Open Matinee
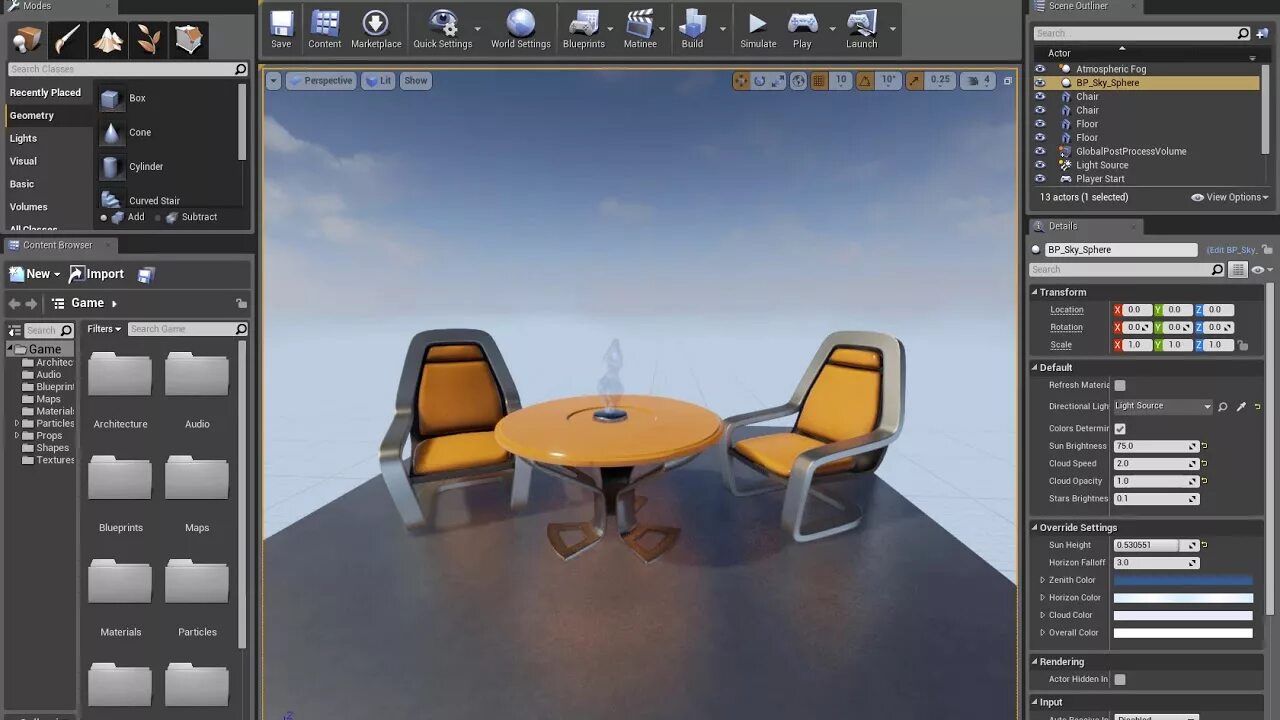 click(x=640, y=29)
